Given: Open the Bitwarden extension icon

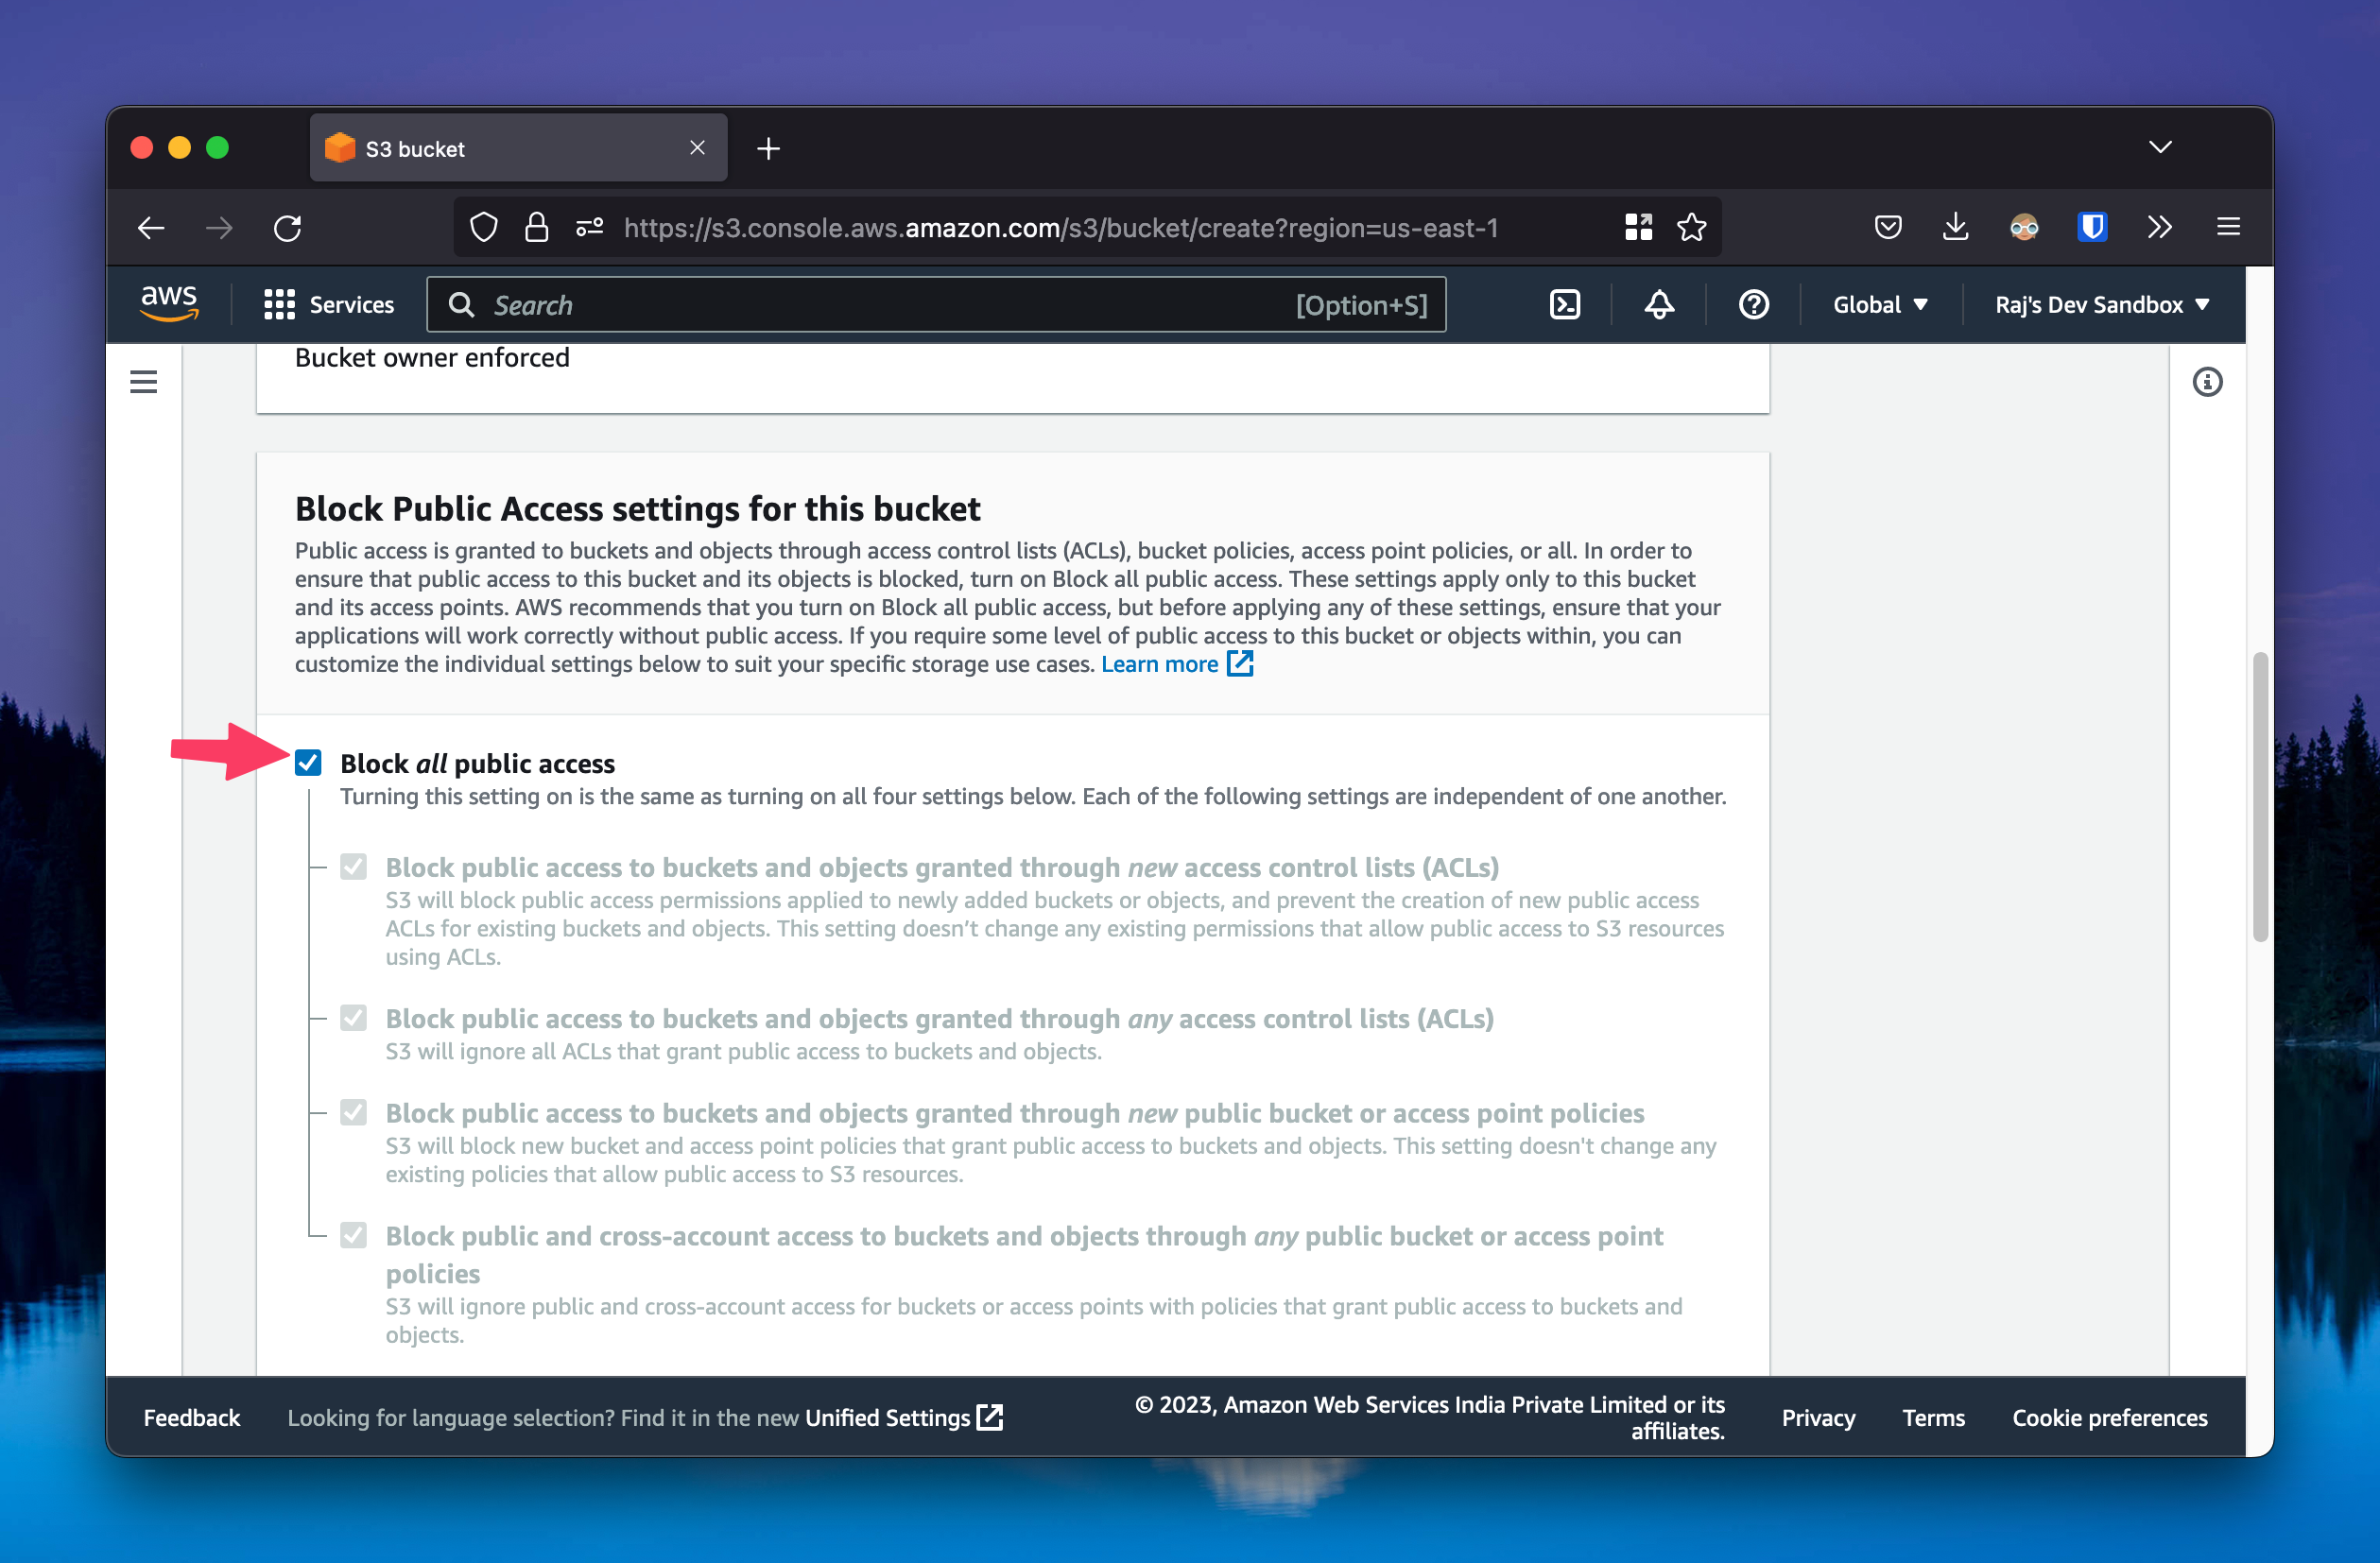Looking at the screenshot, I should coord(2091,228).
